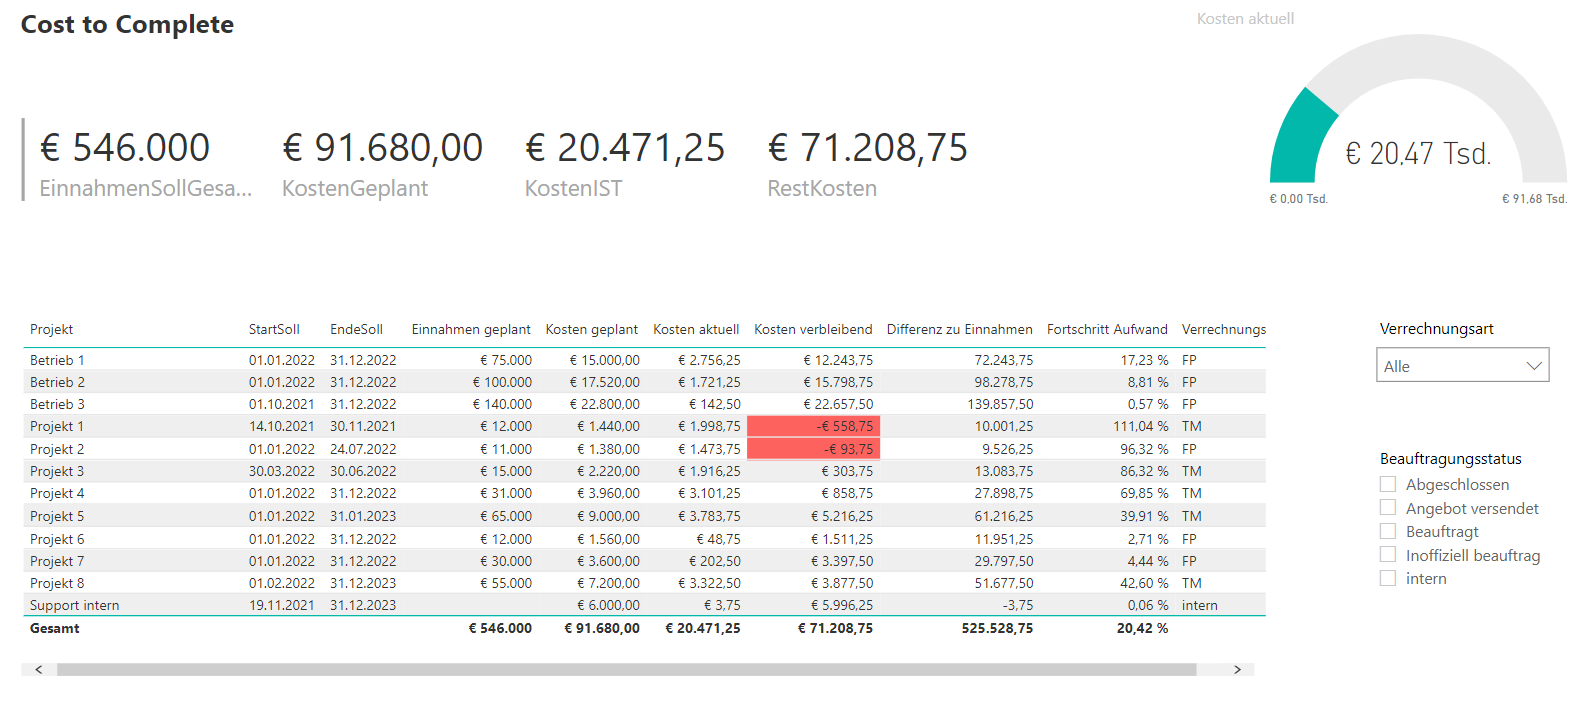The height and width of the screenshot is (715, 1590).
Task: Open the Verrechnungsart Alle dropdown
Action: pos(1463,366)
